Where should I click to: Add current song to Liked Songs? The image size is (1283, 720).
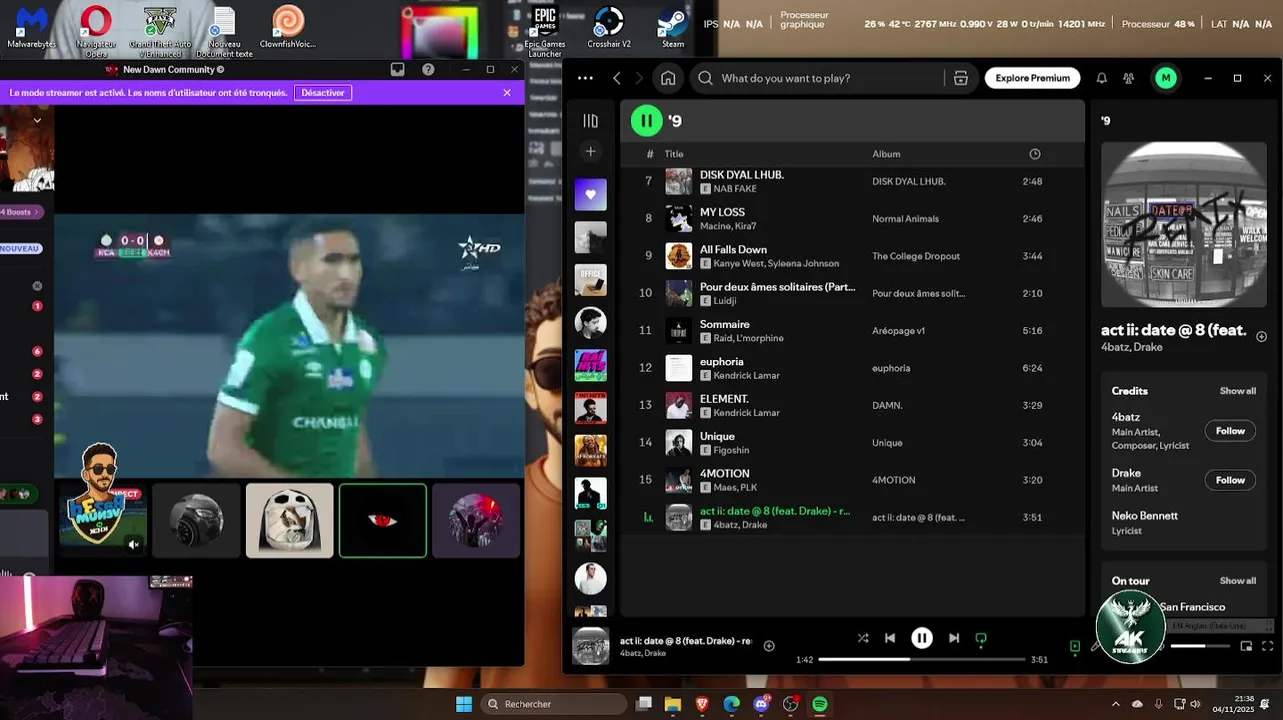[x=769, y=646]
